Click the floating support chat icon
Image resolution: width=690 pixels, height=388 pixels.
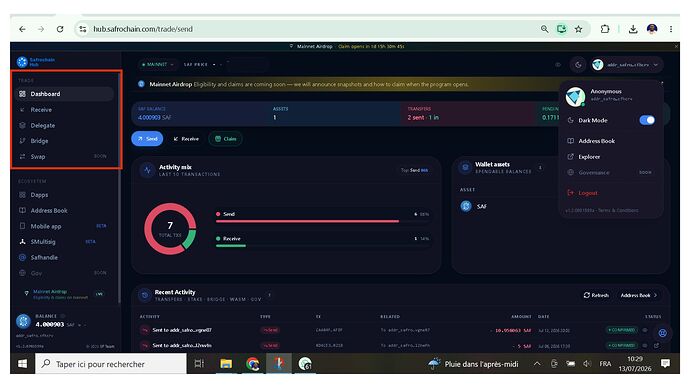(662, 333)
